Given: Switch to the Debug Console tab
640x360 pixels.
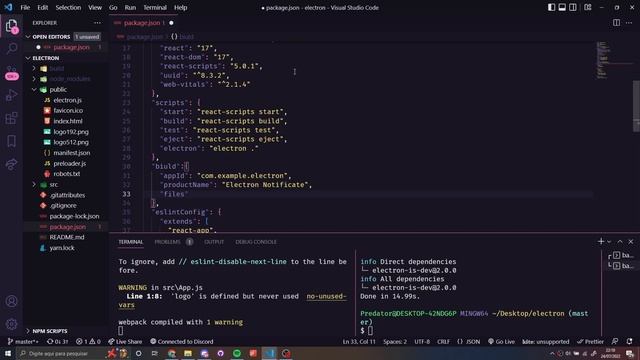Looking at the screenshot, I should pos(256,242).
